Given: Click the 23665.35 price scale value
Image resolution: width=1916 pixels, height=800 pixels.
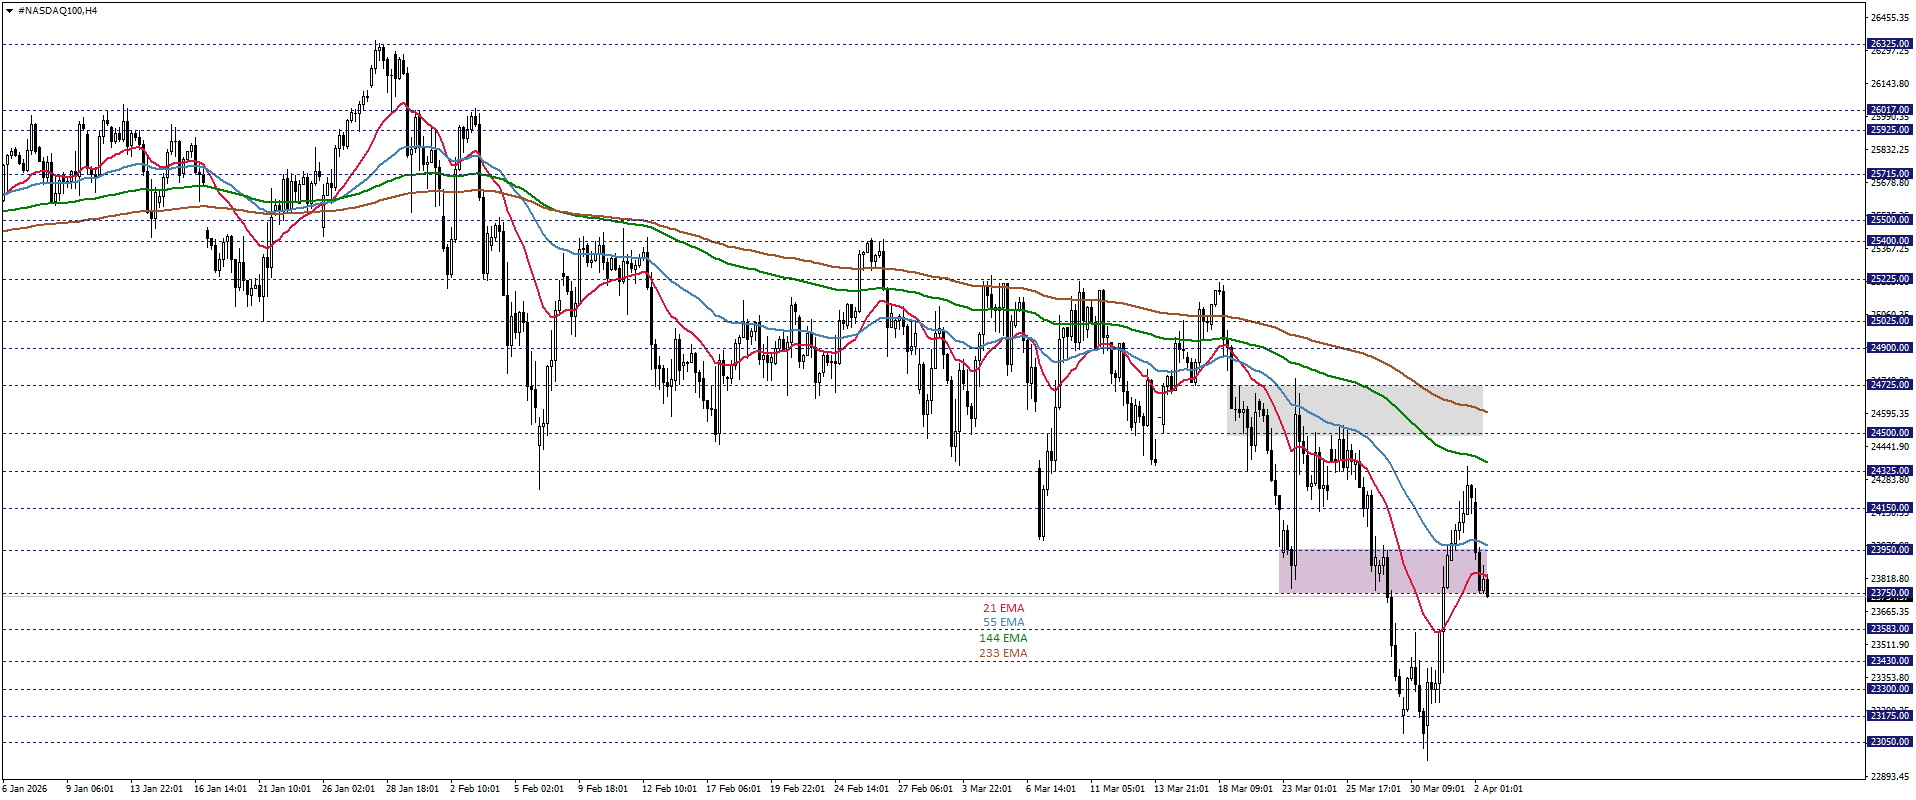Looking at the screenshot, I should point(1890,612).
